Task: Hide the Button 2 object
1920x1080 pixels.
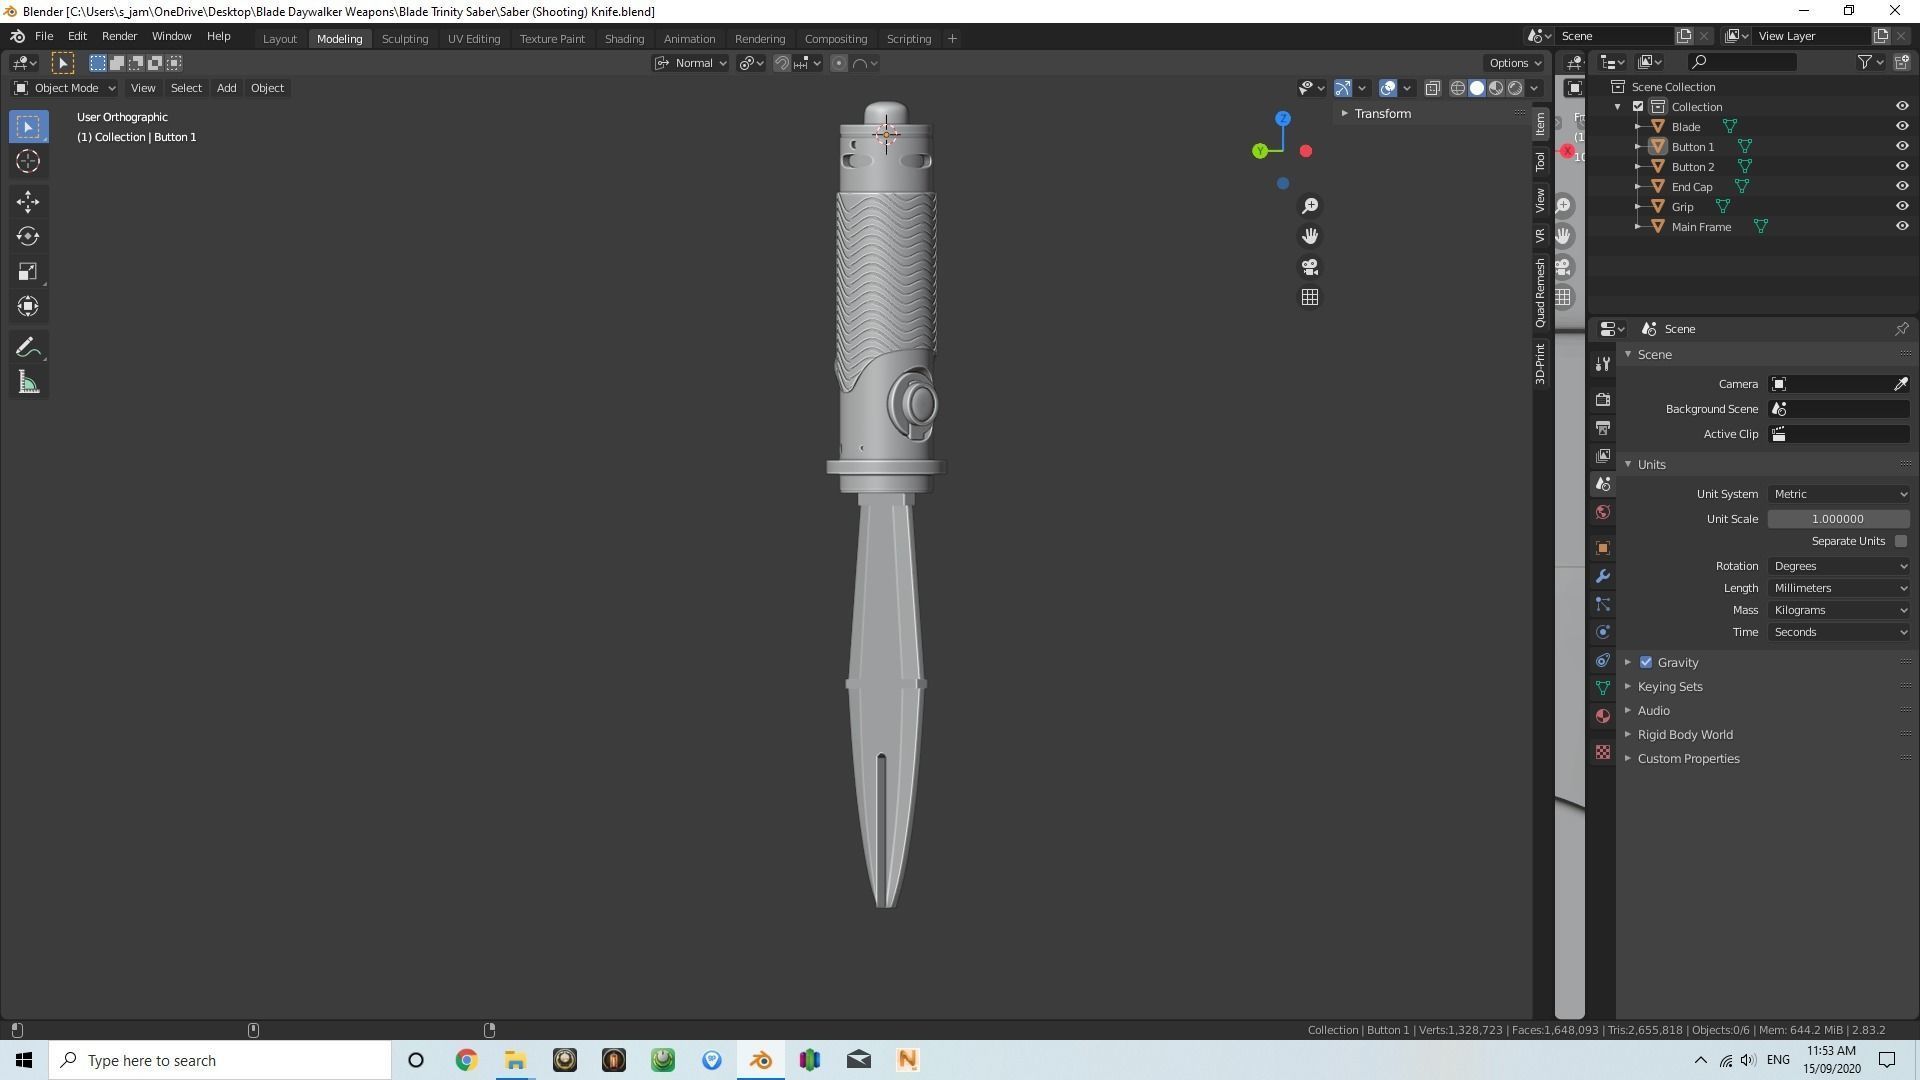Action: tap(1902, 166)
